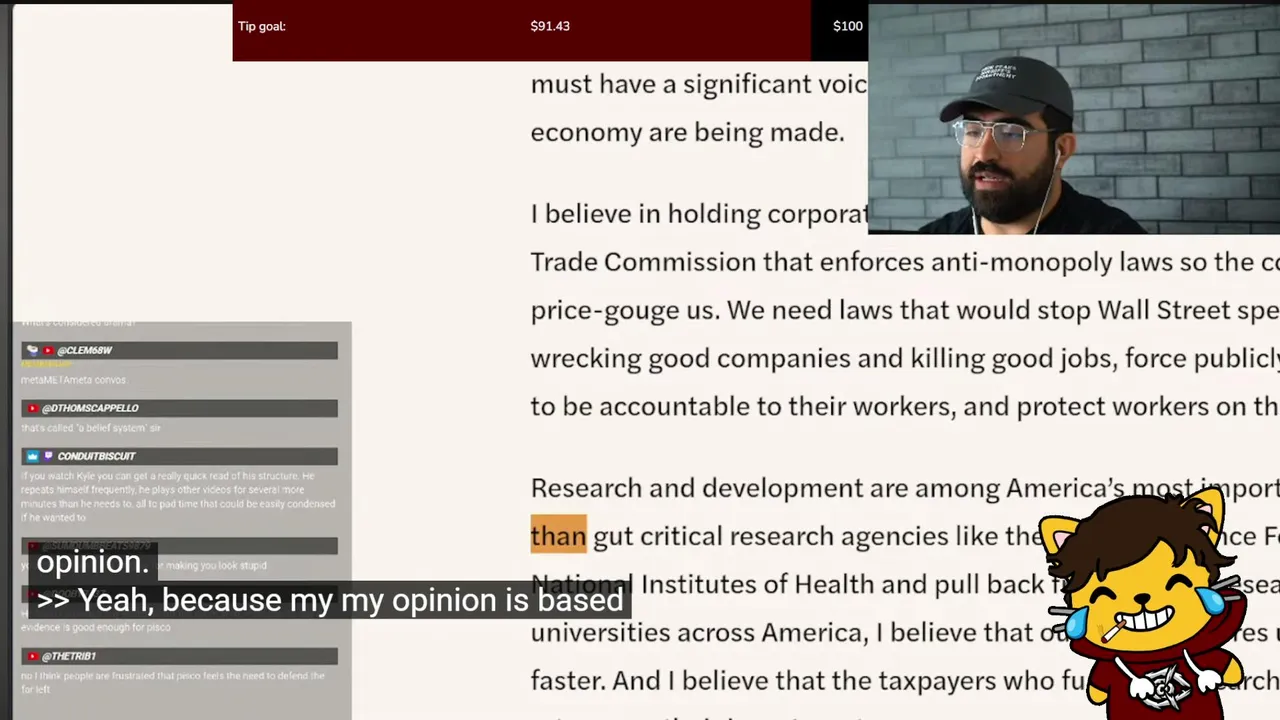Viewport: 1280px width, 720px height.
Task: Click the Twitch icon beside CONDUITBISCUIT
Action: coord(47,456)
